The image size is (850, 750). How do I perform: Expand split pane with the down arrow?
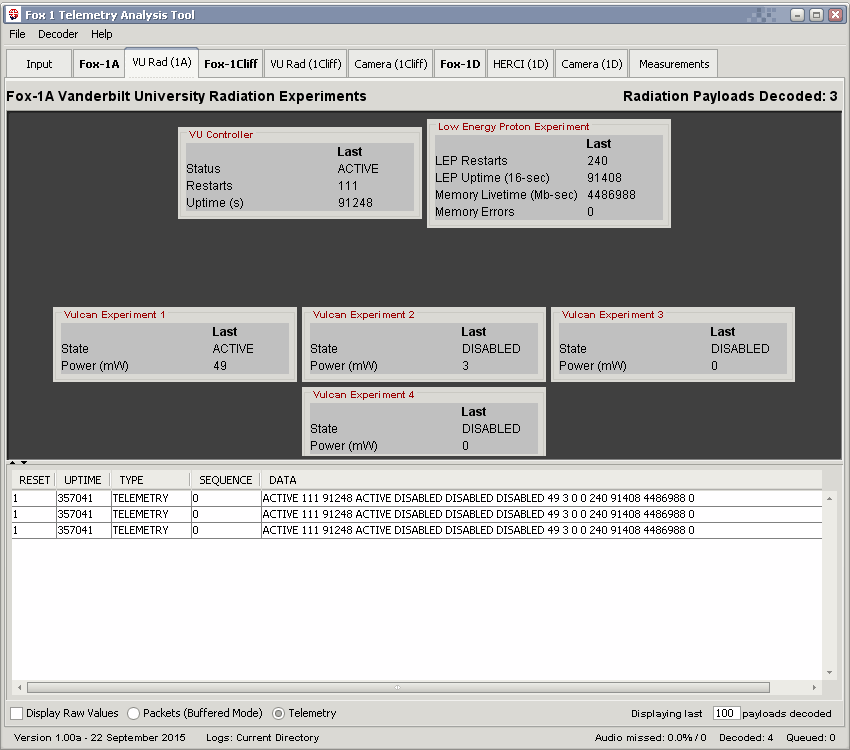pyautogui.click(x=23, y=462)
